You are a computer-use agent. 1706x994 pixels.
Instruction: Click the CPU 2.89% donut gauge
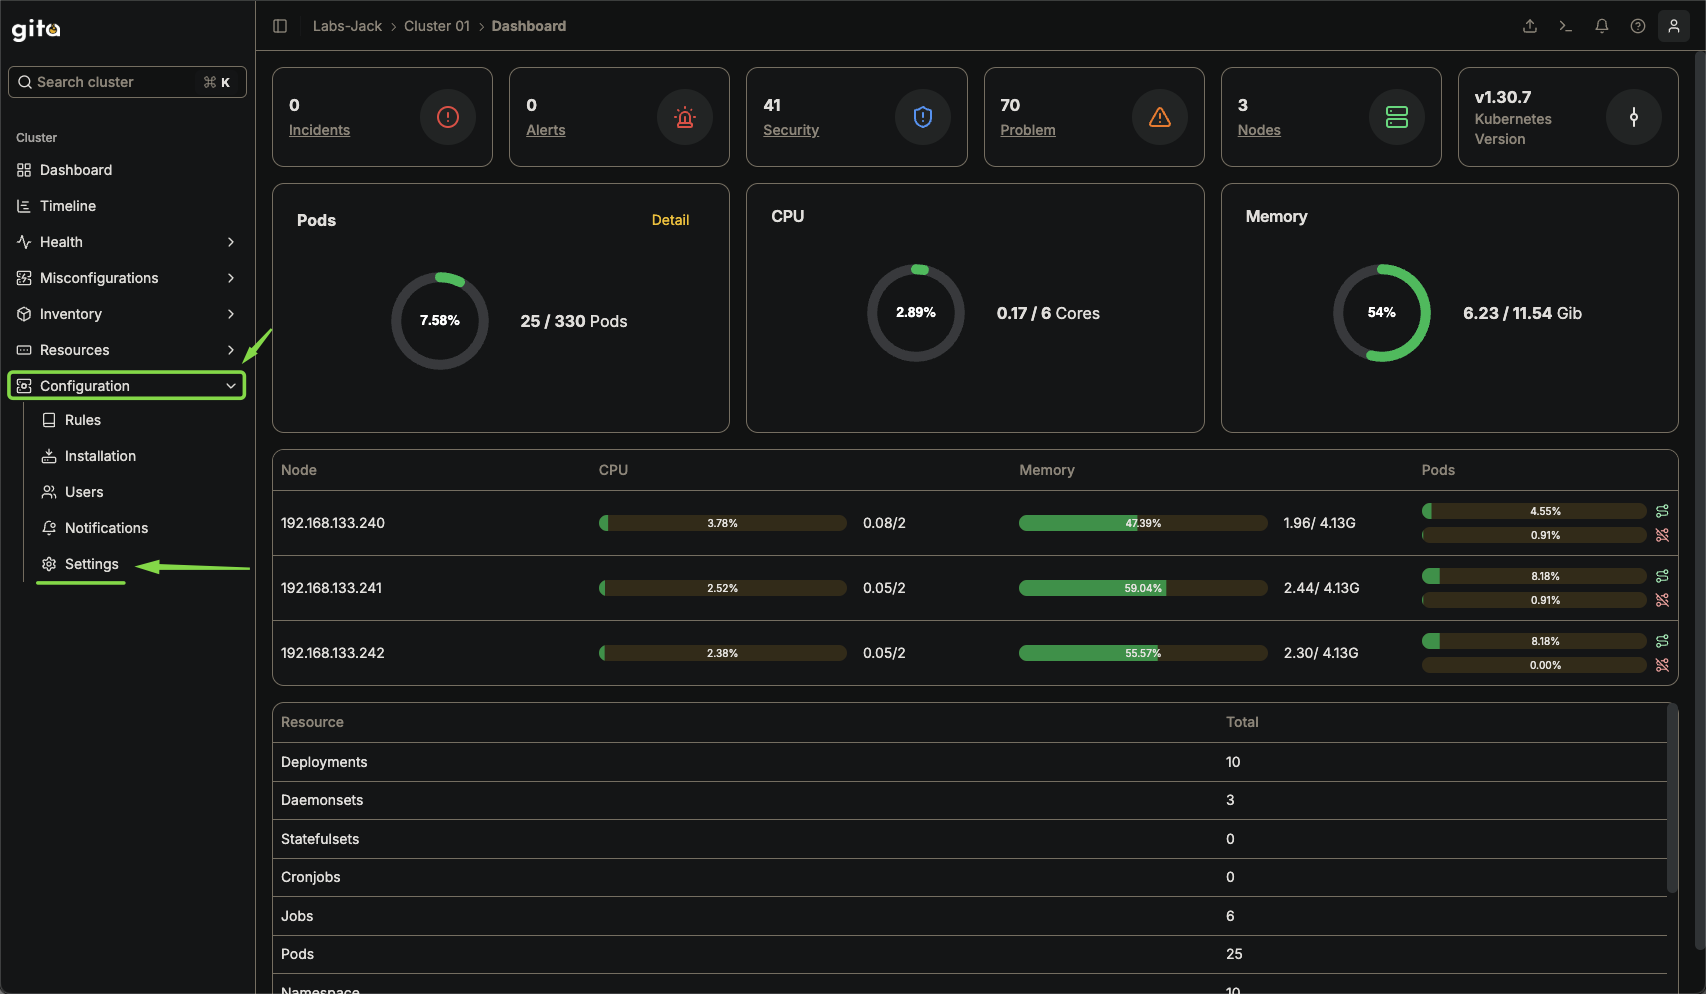point(916,313)
